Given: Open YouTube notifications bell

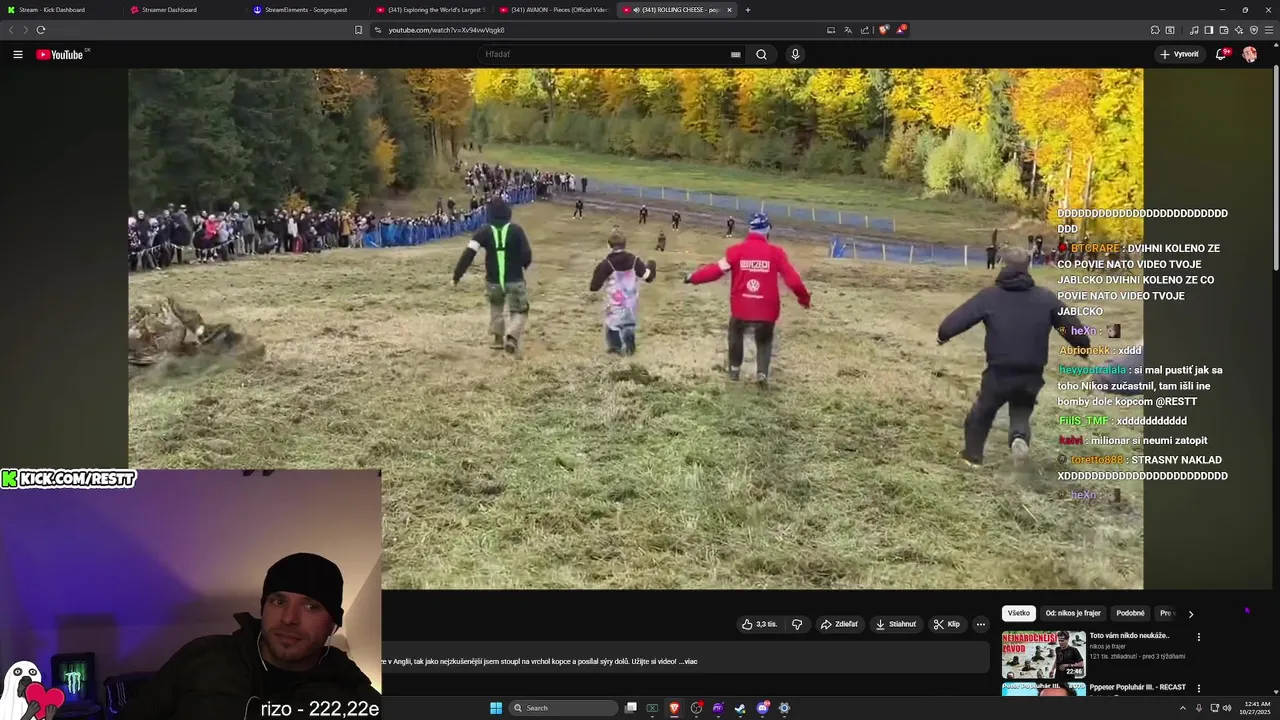Looking at the screenshot, I should [1221, 54].
